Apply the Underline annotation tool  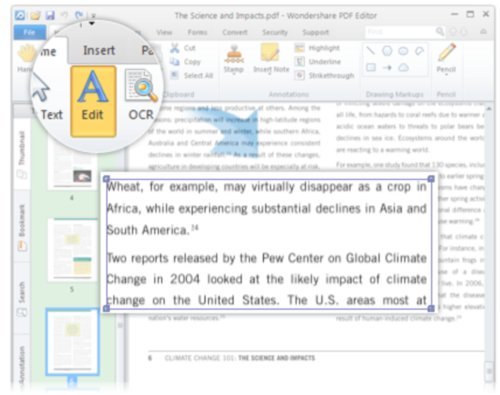click(x=318, y=62)
